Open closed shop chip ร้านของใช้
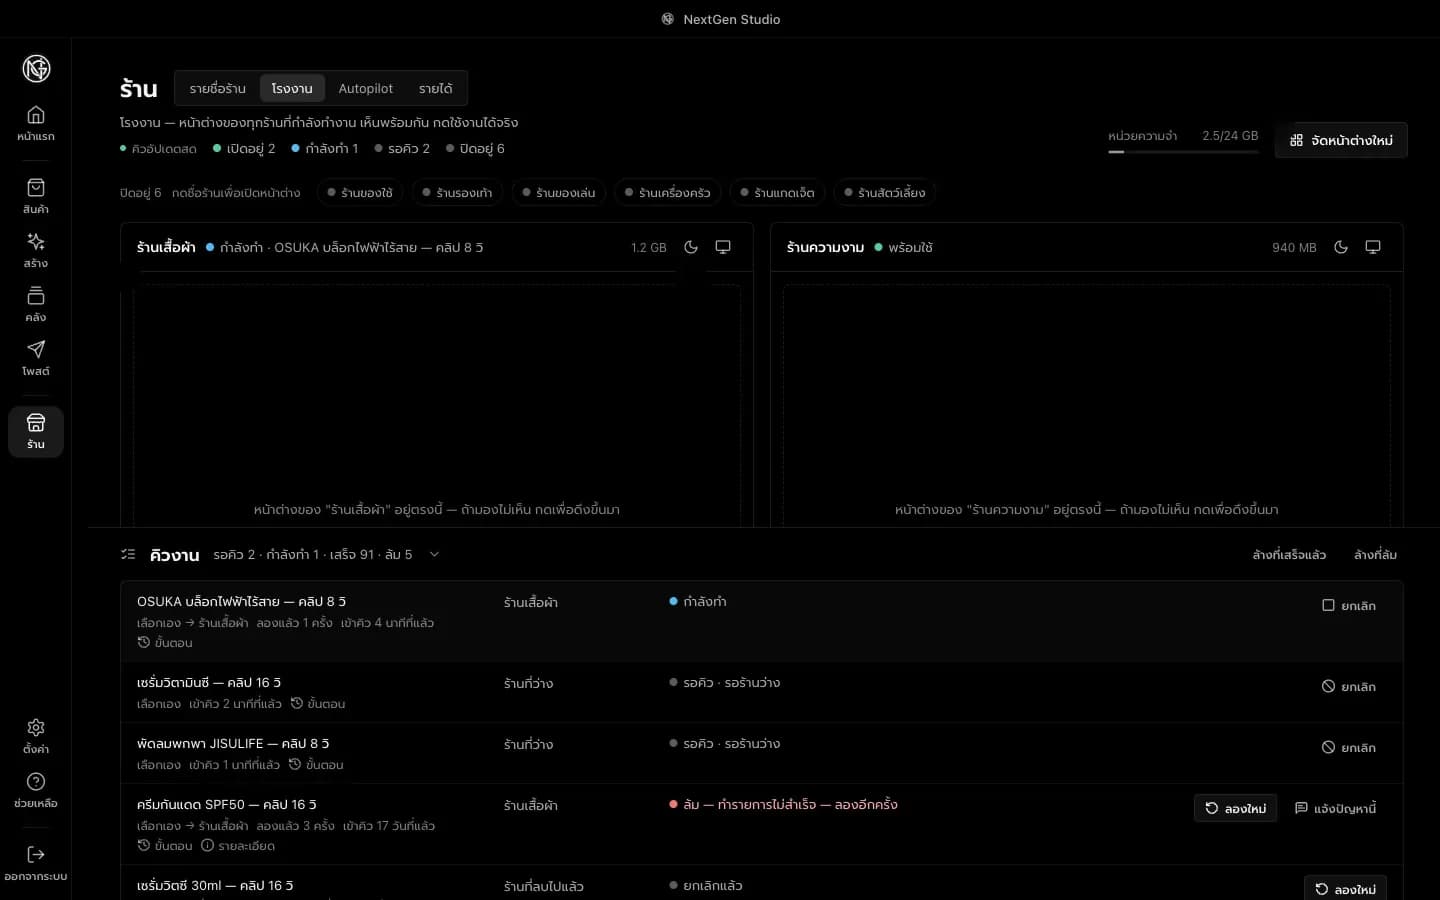 [360, 192]
